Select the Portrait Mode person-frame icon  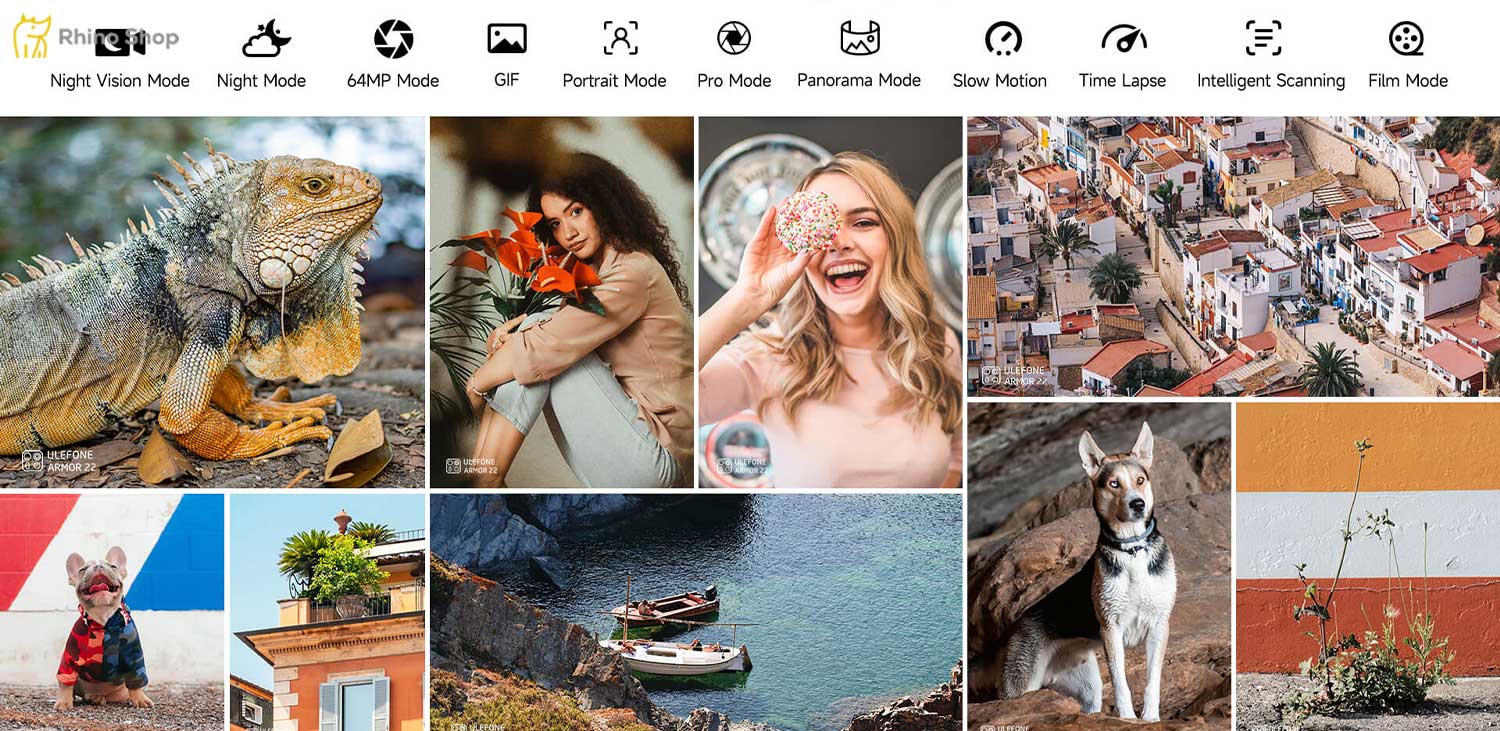click(620, 38)
